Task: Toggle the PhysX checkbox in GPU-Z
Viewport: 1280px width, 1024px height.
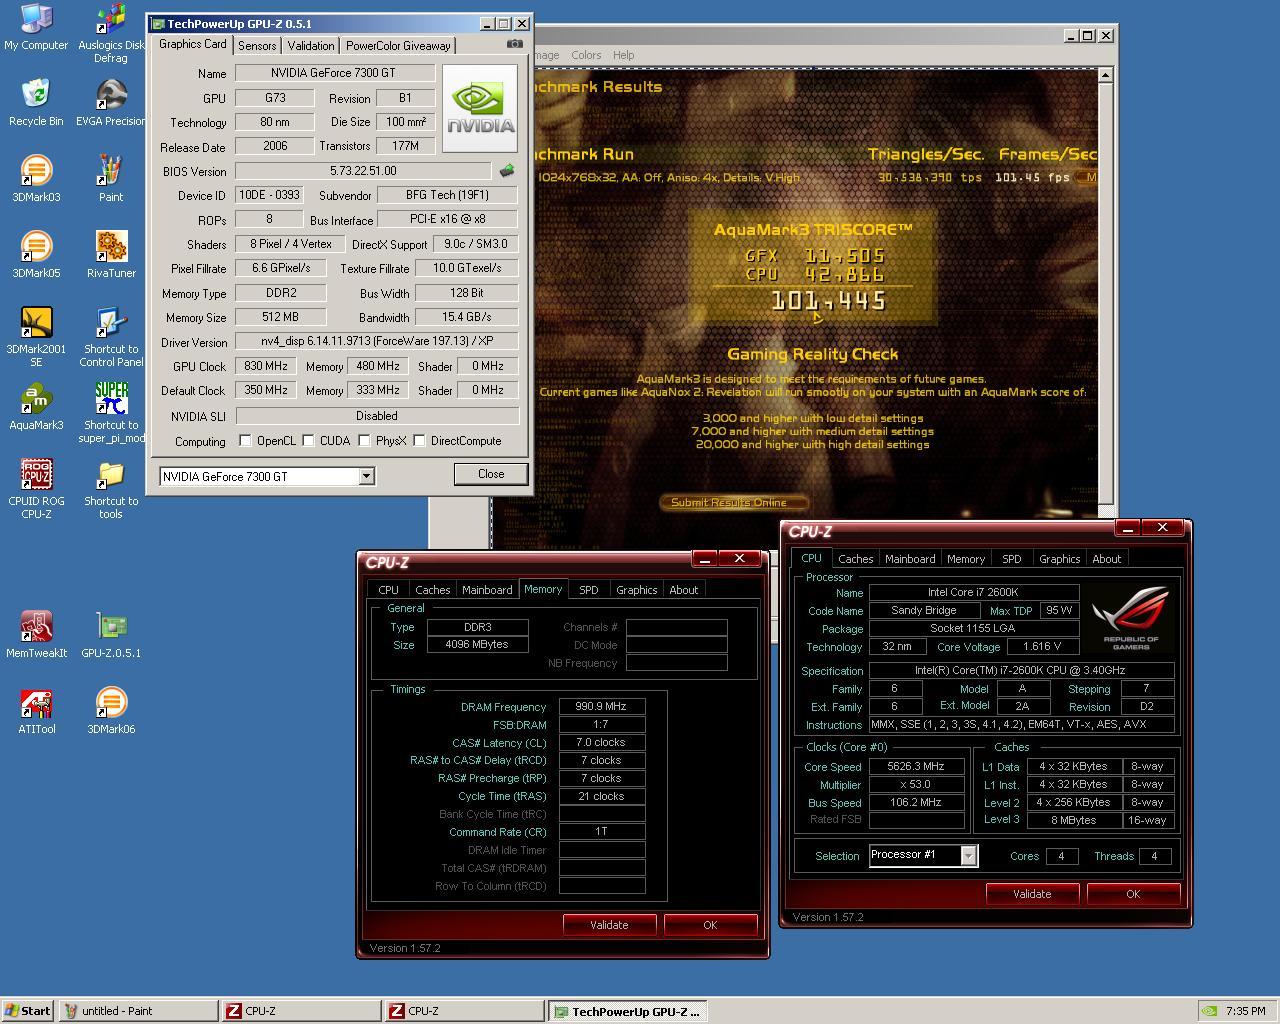Action: click(364, 440)
